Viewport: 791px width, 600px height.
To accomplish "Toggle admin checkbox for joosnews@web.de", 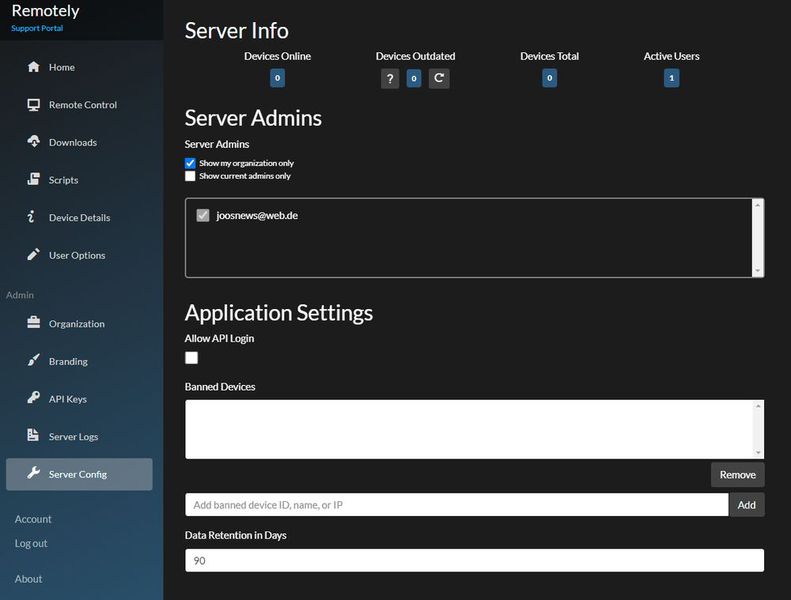I will [x=203, y=215].
